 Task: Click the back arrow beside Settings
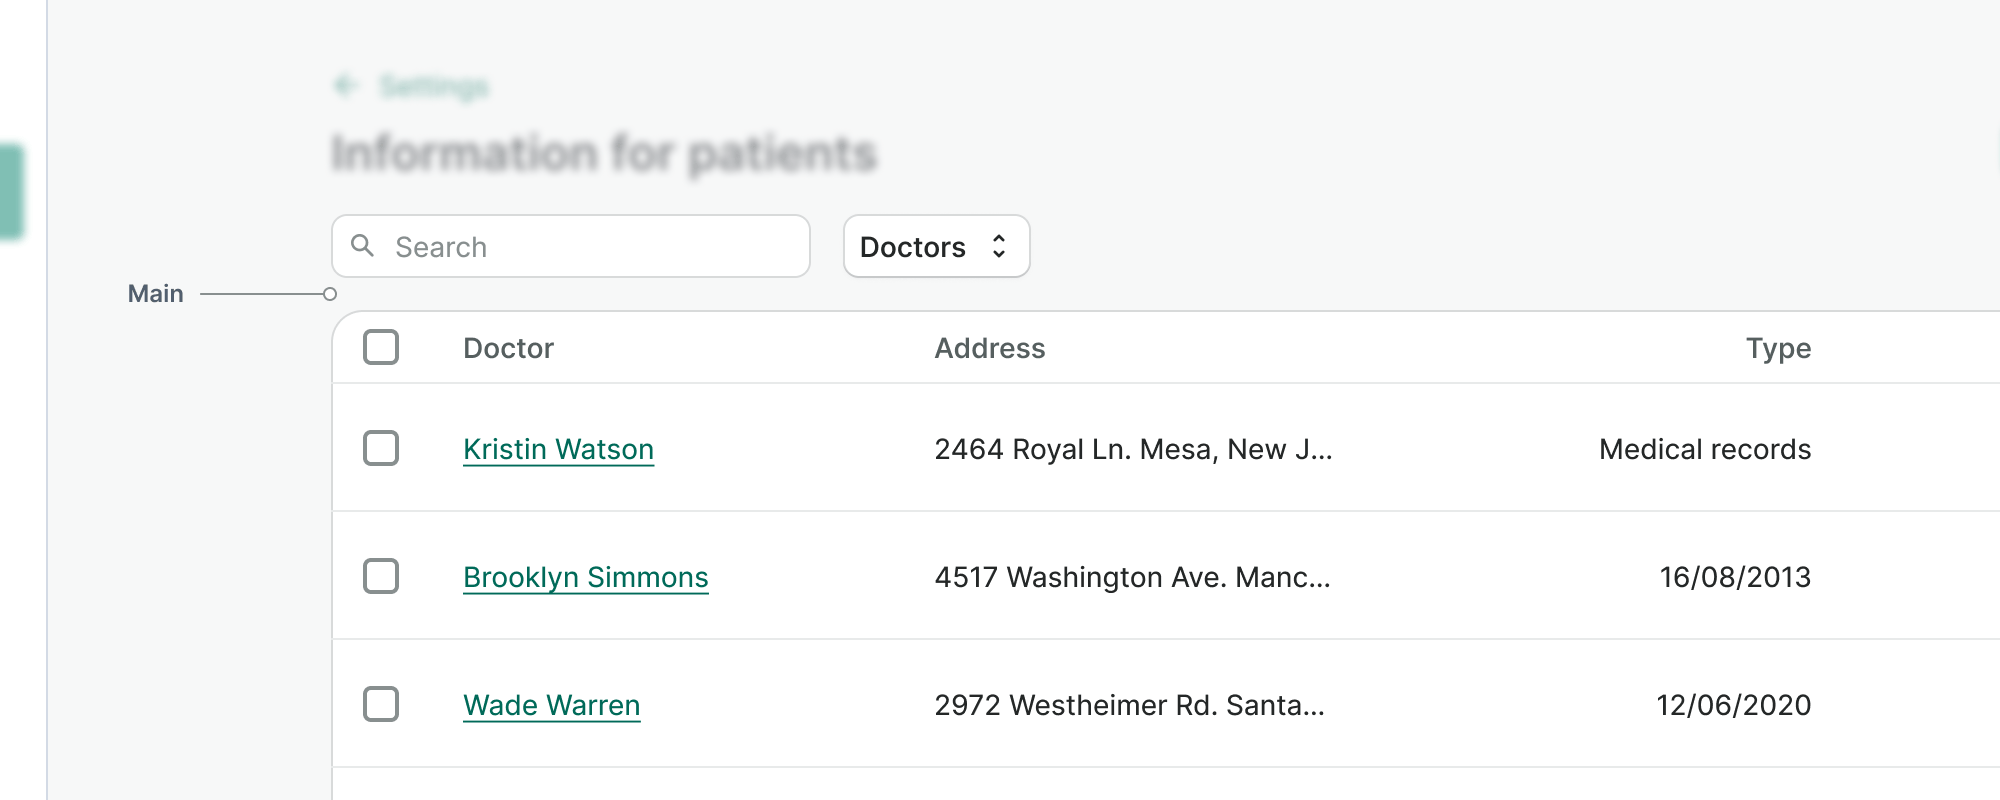[x=346, y=86]
